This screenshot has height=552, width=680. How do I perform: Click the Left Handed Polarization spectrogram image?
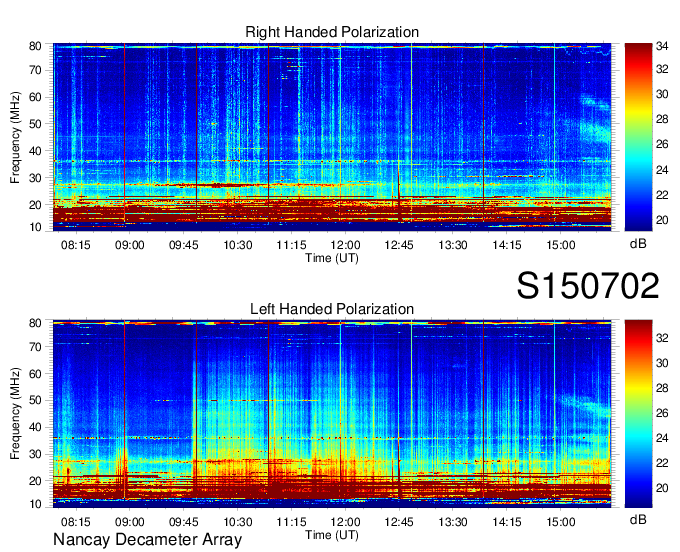click(332, 414)
